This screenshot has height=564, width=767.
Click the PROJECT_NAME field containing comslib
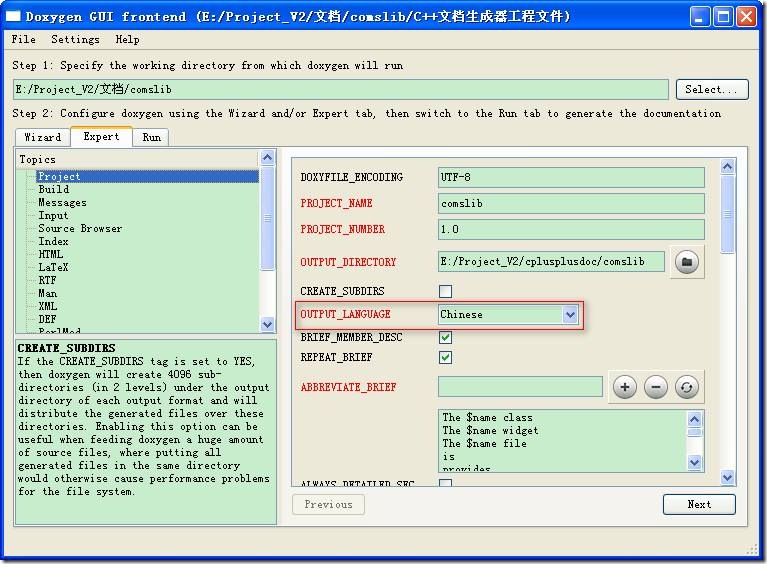pos(571,203)
